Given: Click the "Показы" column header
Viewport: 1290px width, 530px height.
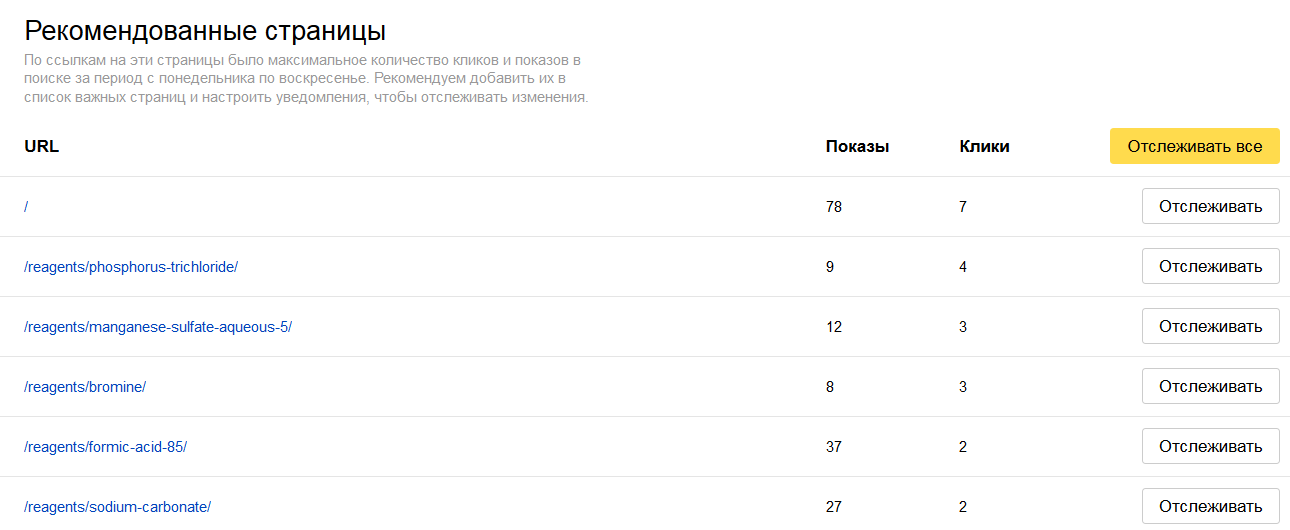Looking at the screenshot, I should click(857, 146).
